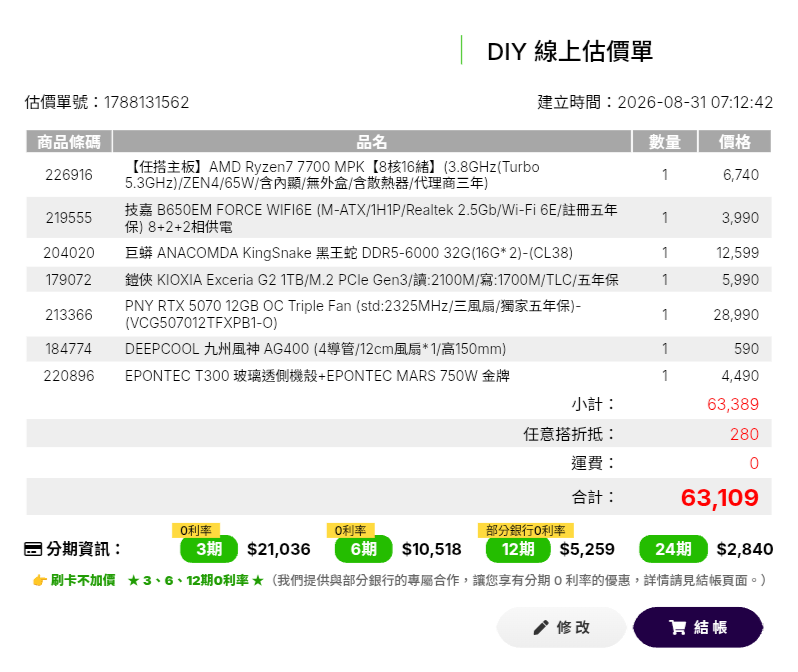
Task: Click the 商品條碼 column header
Action: [69, 142]
